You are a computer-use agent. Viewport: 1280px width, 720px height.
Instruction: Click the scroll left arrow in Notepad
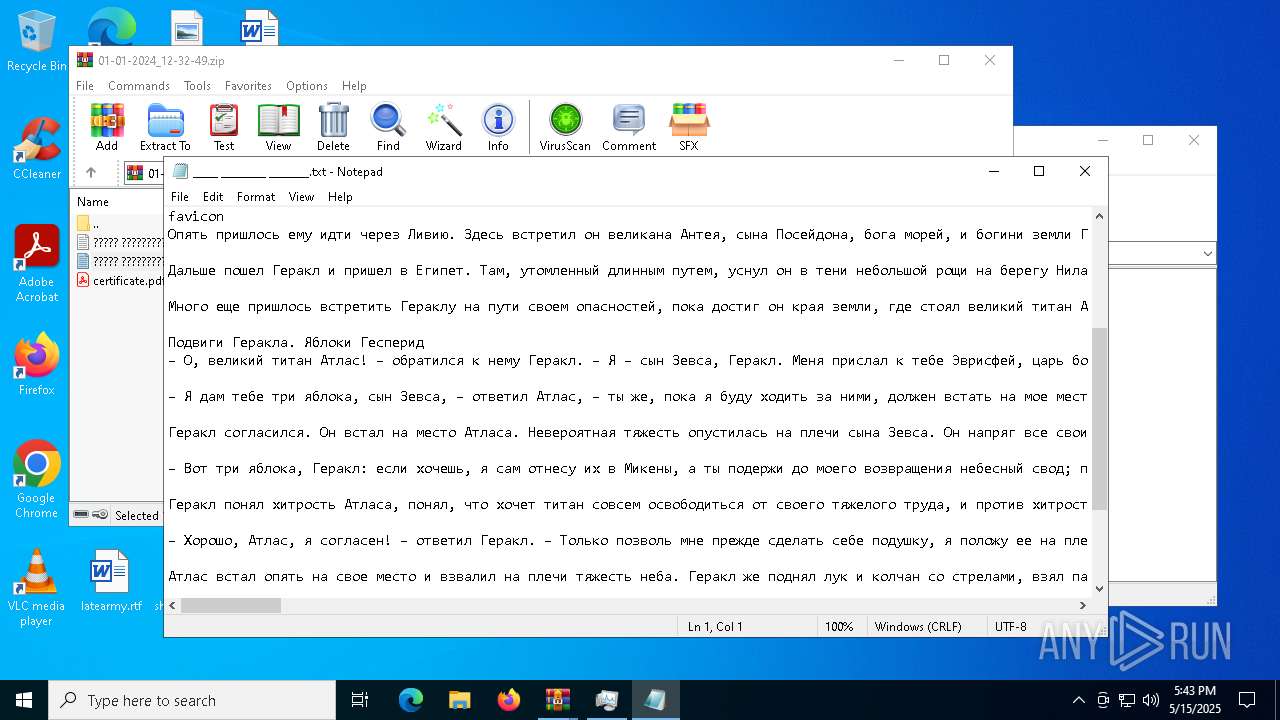[173, 605]
